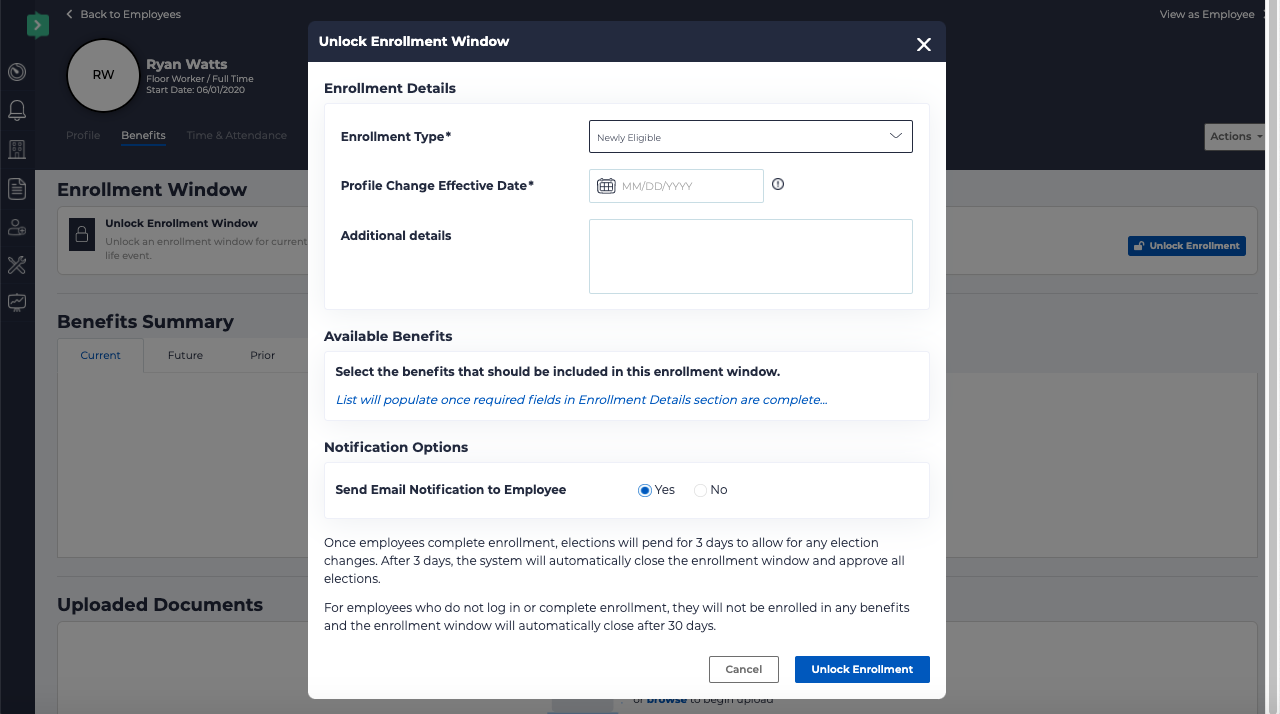The height and width of the screenshot is (714, 1280).
Task: Open the tools icon in the sidebar
Action: [x=17, y=265]
